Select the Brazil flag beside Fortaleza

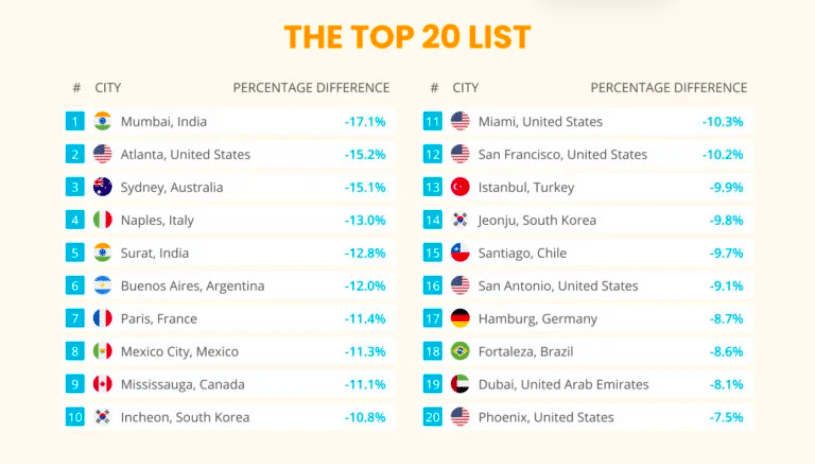click(460, 351)
